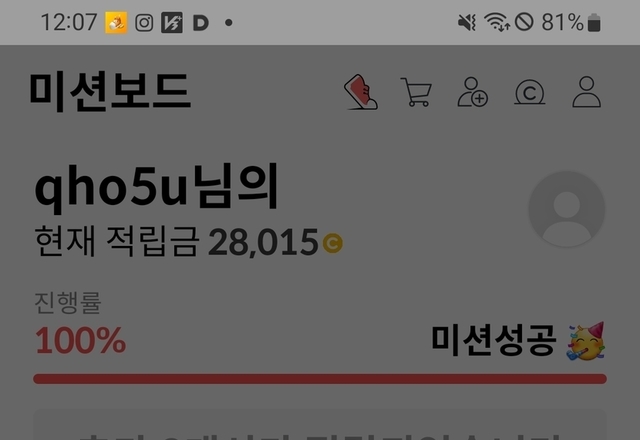Screen dimensions: 640x440
Task: Open the shopping cart icon
Action: (x=416, y=92)
